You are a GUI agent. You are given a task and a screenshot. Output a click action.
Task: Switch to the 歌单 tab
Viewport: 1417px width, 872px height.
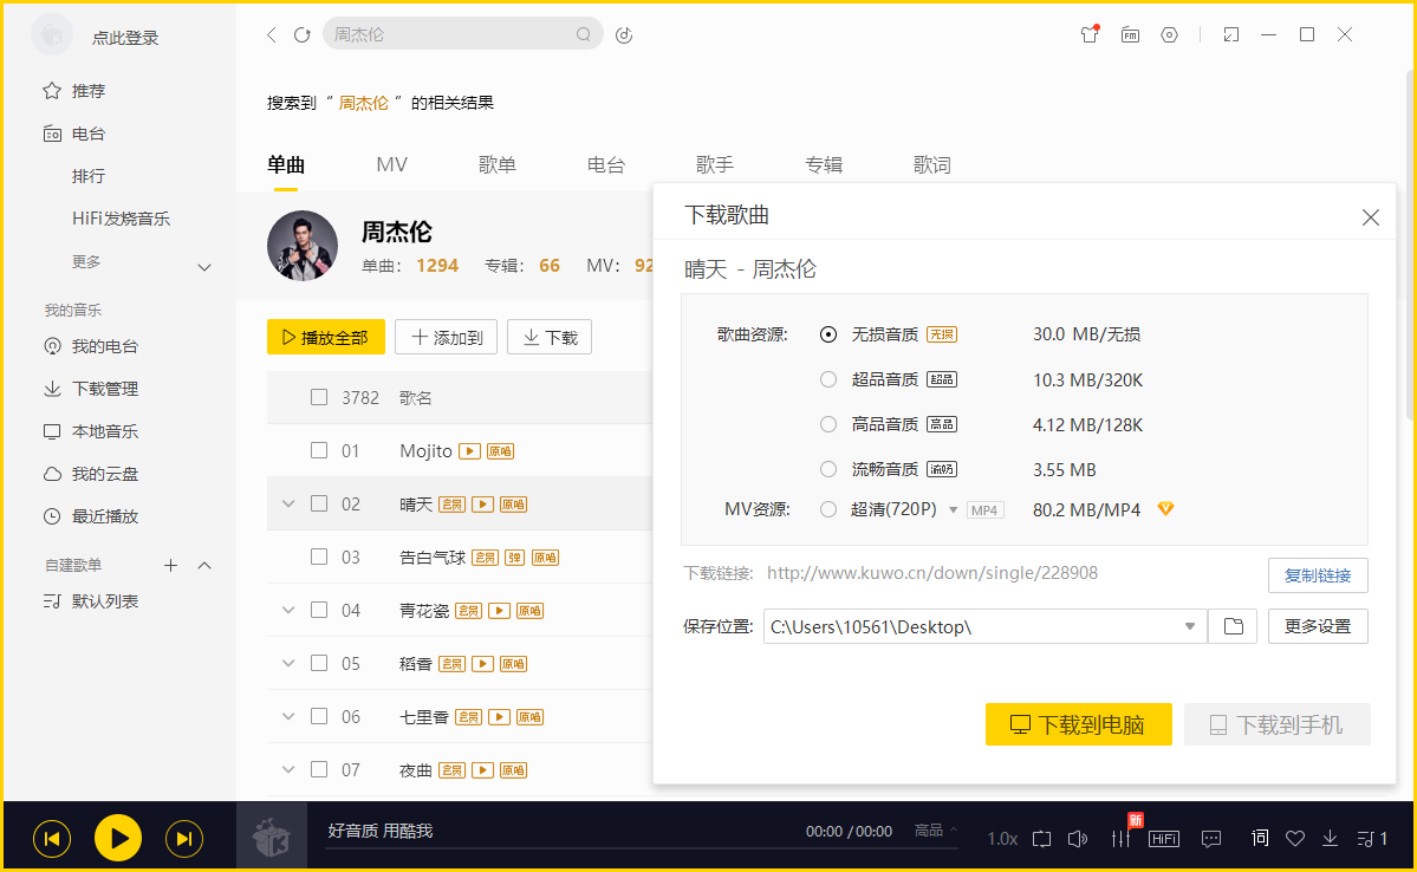click(x=497, y=165)
